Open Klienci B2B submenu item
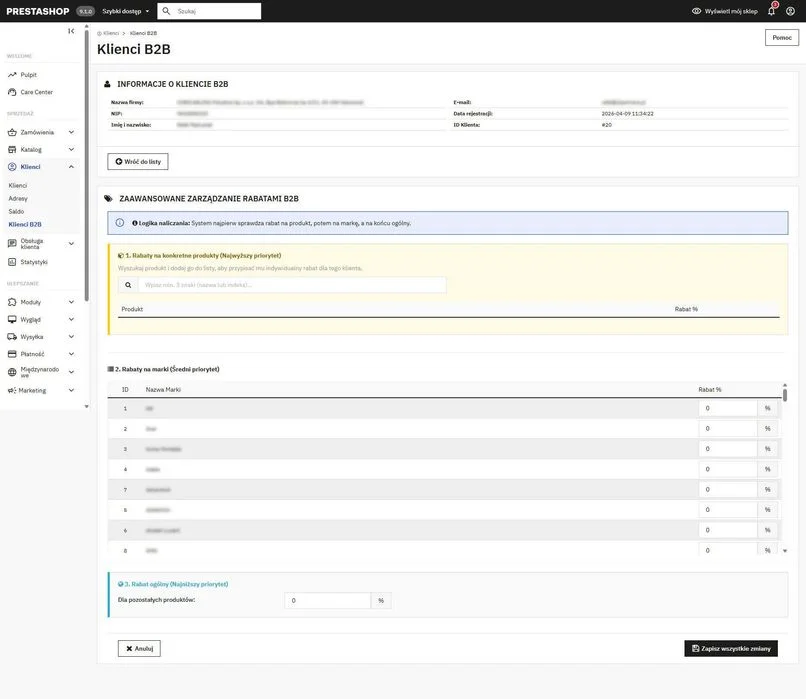Screen dimensions: 806x699 pos(25,225)
